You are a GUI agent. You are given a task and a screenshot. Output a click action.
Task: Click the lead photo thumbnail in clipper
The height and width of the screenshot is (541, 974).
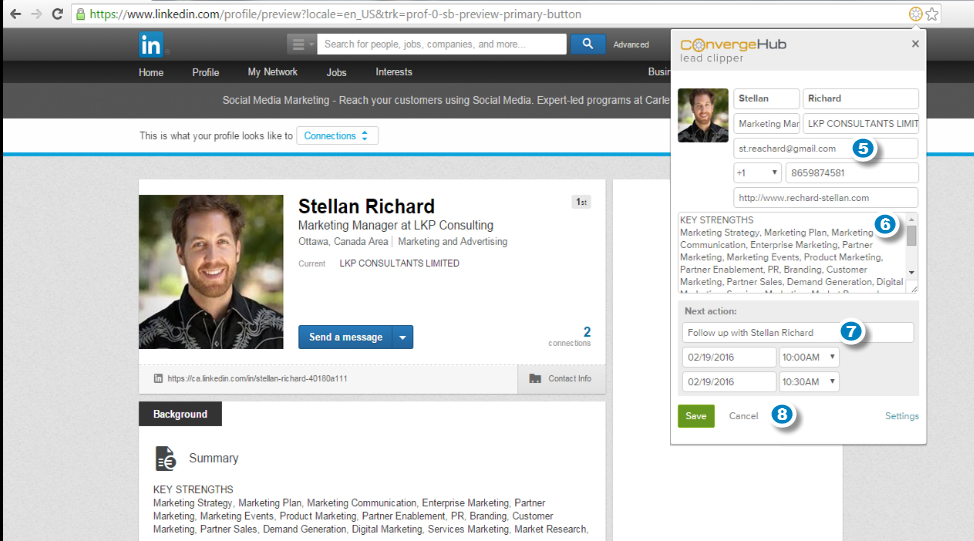703,116
